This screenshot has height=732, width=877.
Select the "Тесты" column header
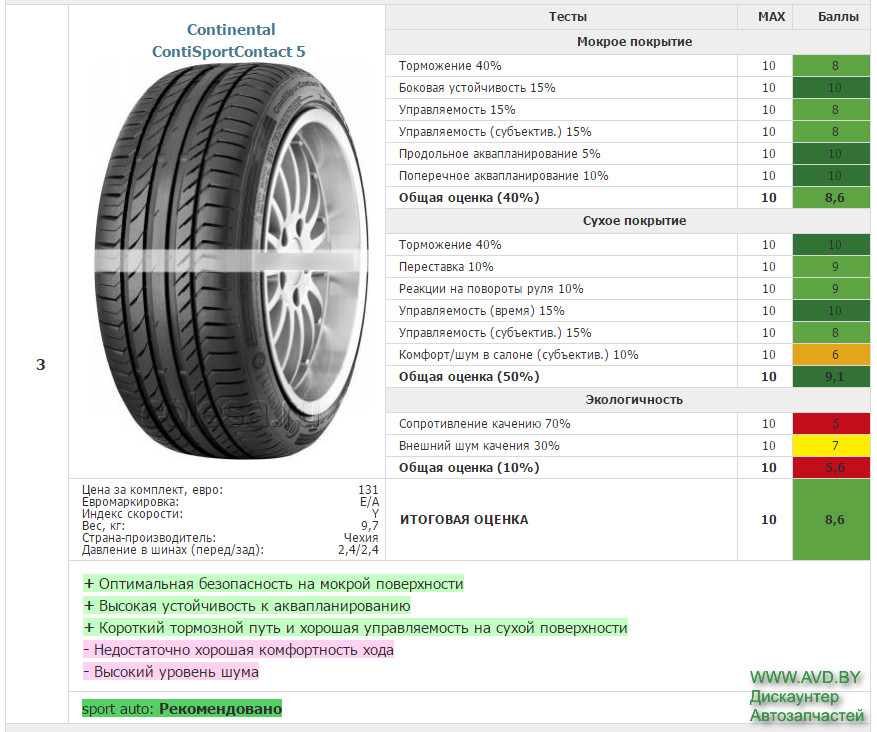click(x=568, y=17)
